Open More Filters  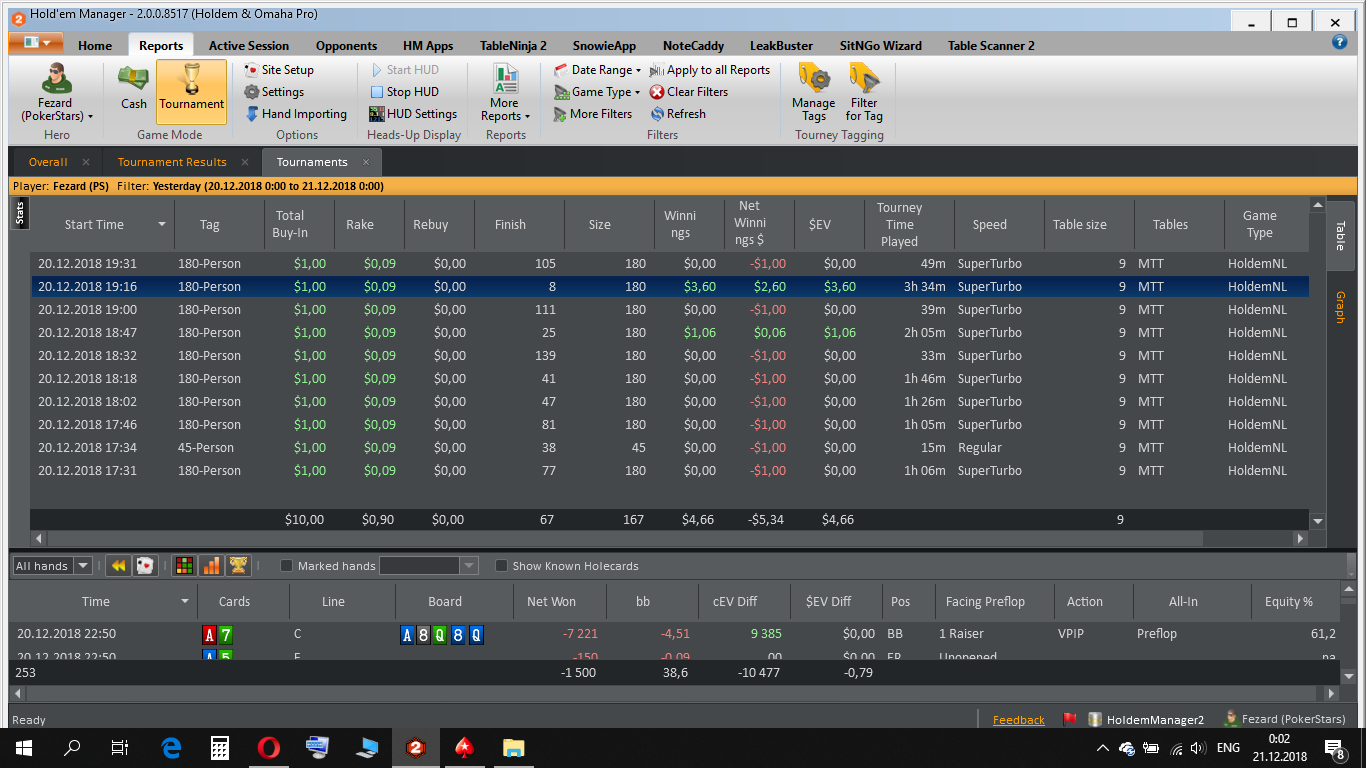592,114
